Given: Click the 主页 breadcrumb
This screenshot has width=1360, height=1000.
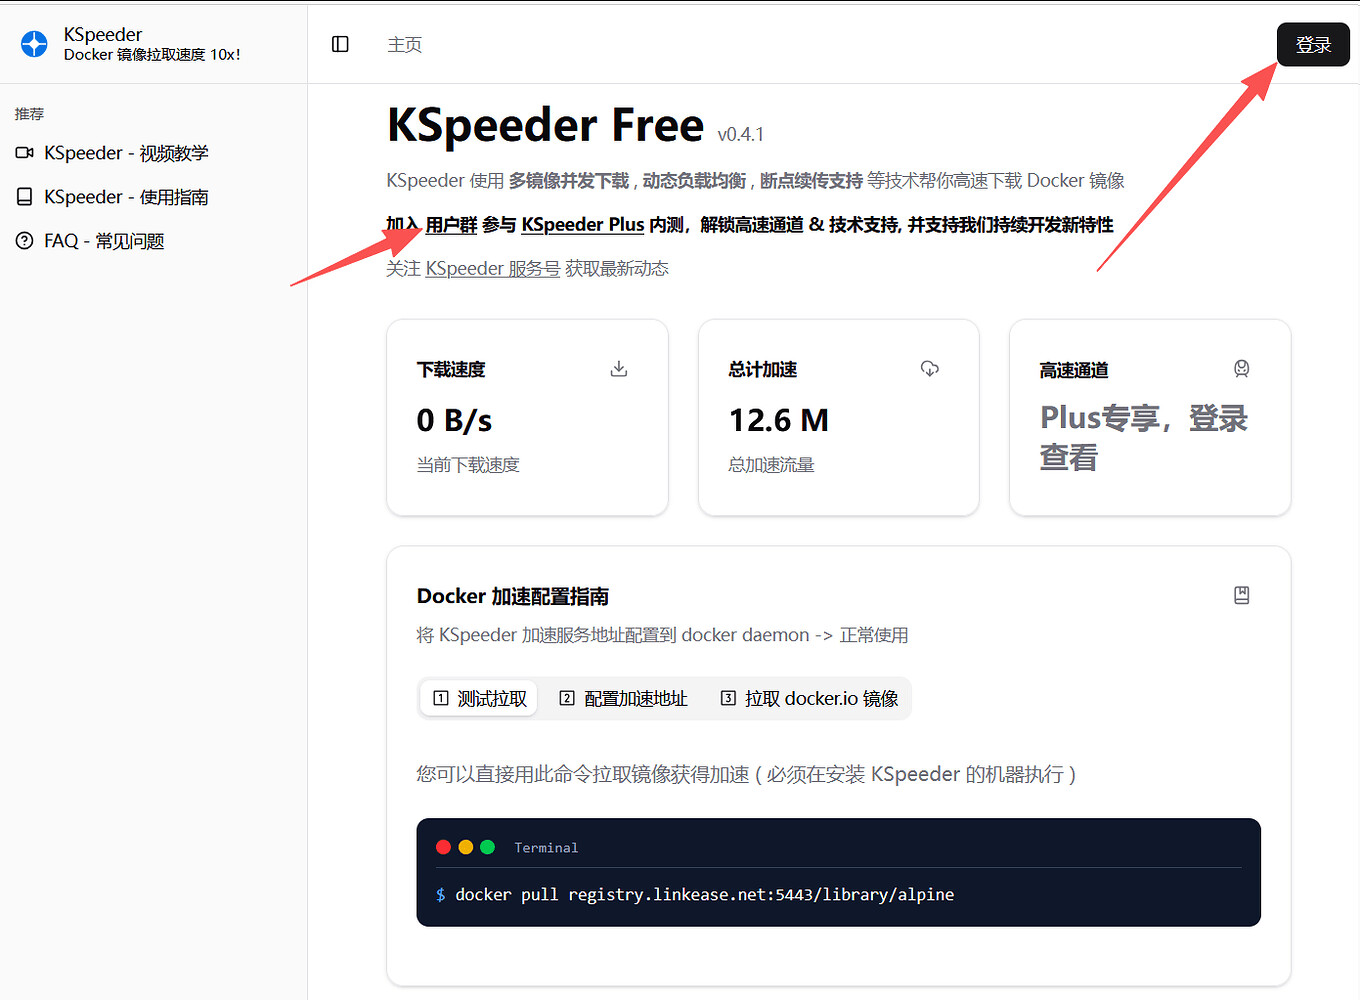Looking at the screenshot, I should [x=405, y=45].
